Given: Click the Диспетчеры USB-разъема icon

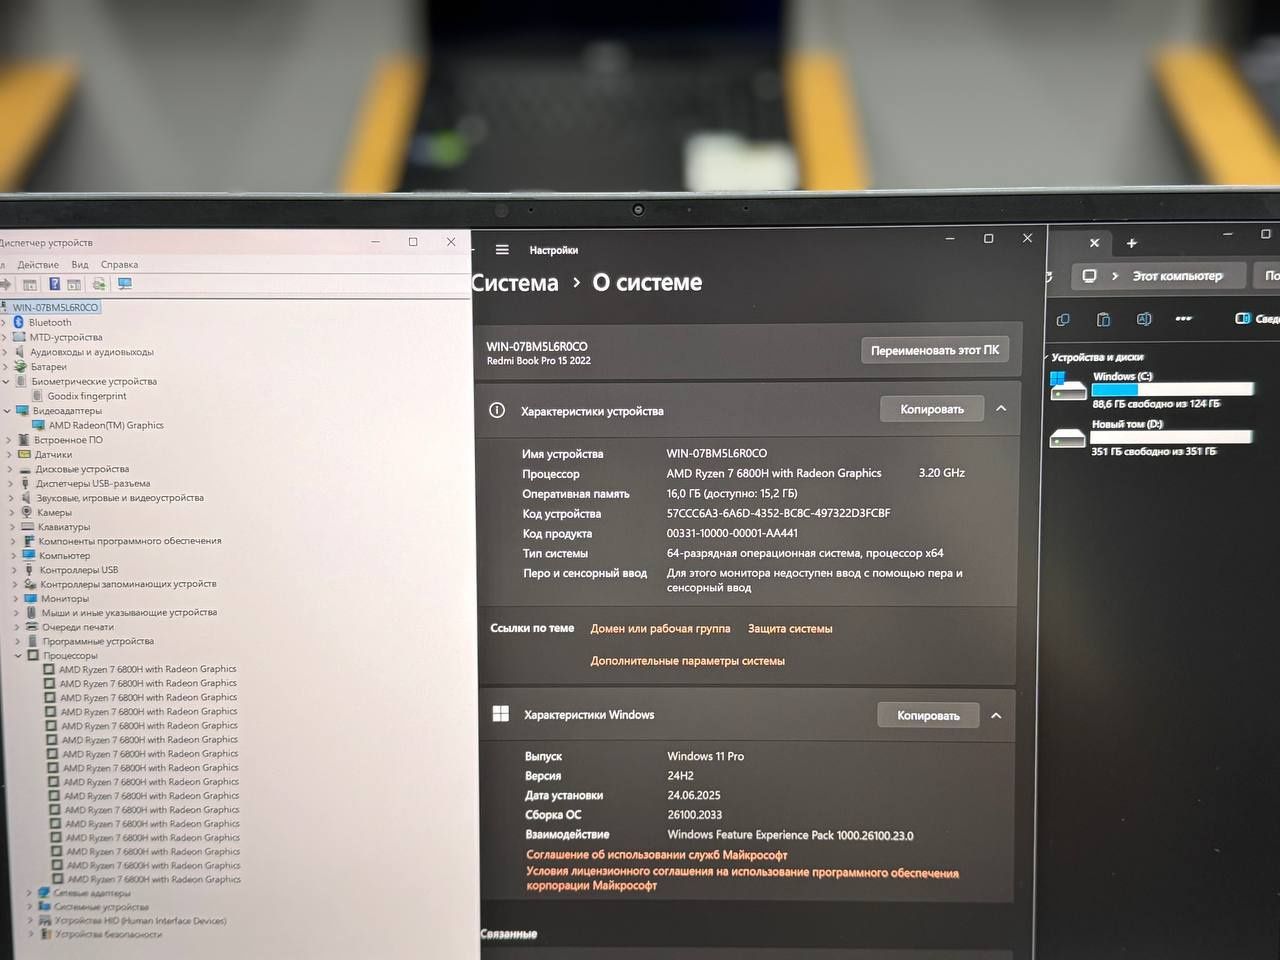Looking at the screenshot, I should pyautogui.click(x=27, y=484).
